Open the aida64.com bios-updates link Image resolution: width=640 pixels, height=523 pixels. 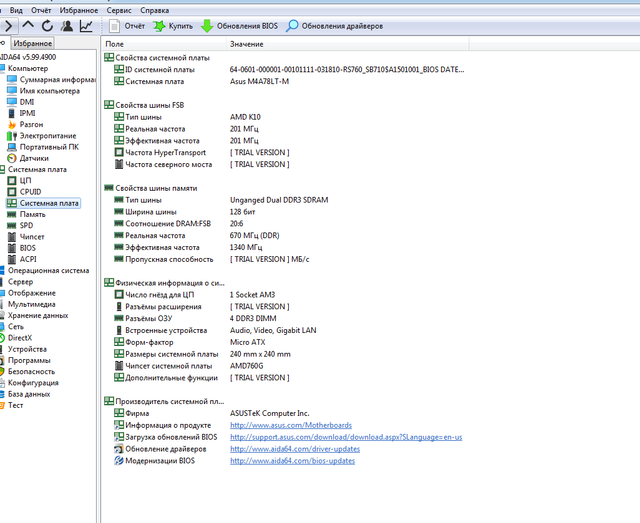[292, 461]
